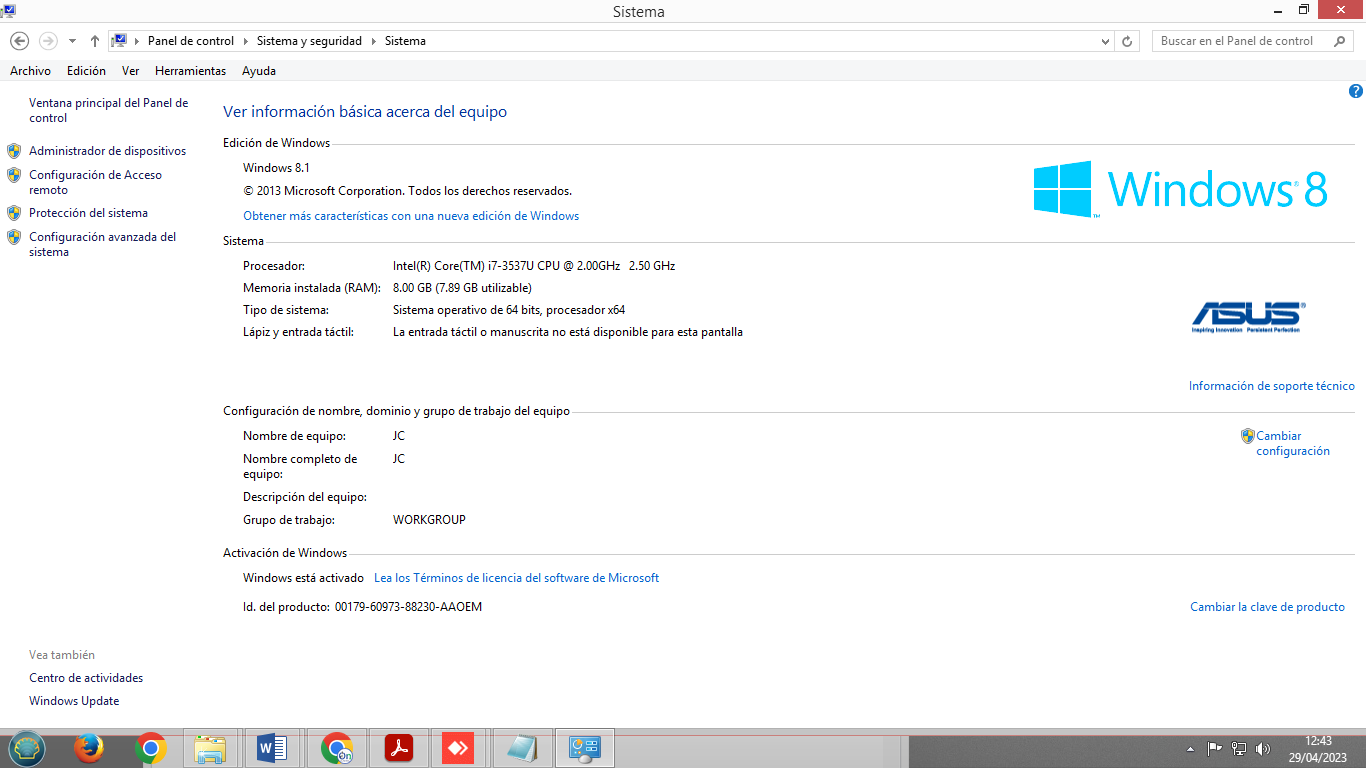The image size is (1366, 768).
Task: Click the forward navigation arrow
Action: click(48, 41)
